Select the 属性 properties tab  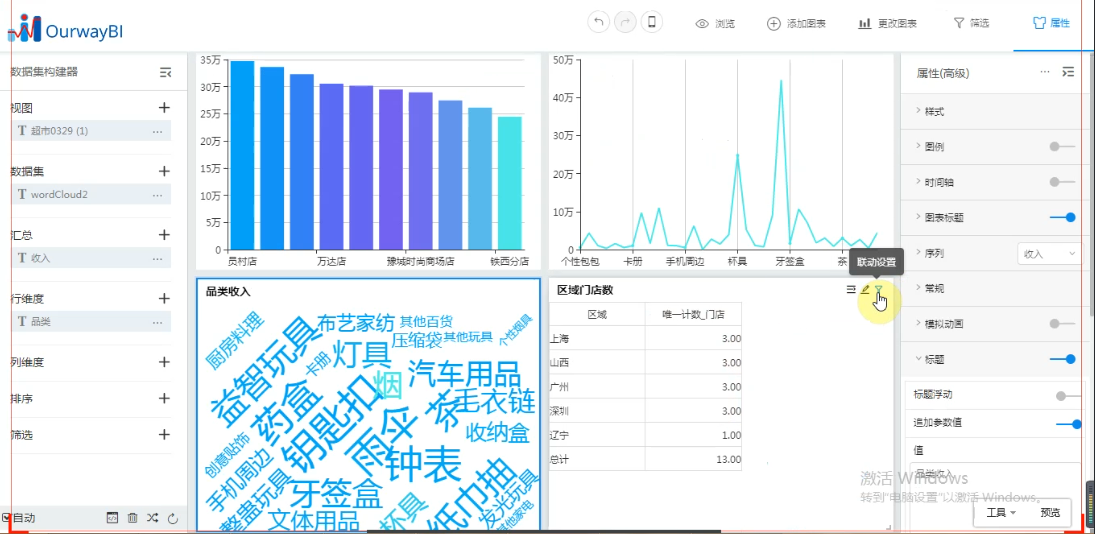coord(1051,23)
